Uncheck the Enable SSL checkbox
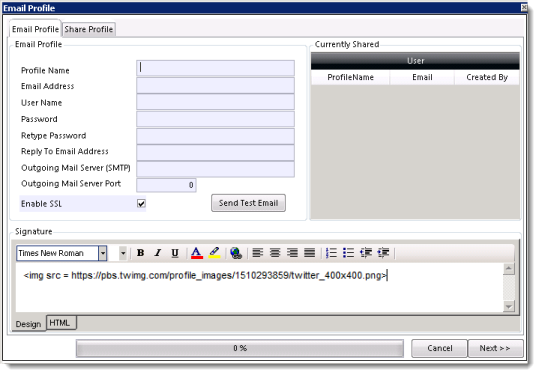The height and width of the screenshot is (375, 539). point(141,204)
